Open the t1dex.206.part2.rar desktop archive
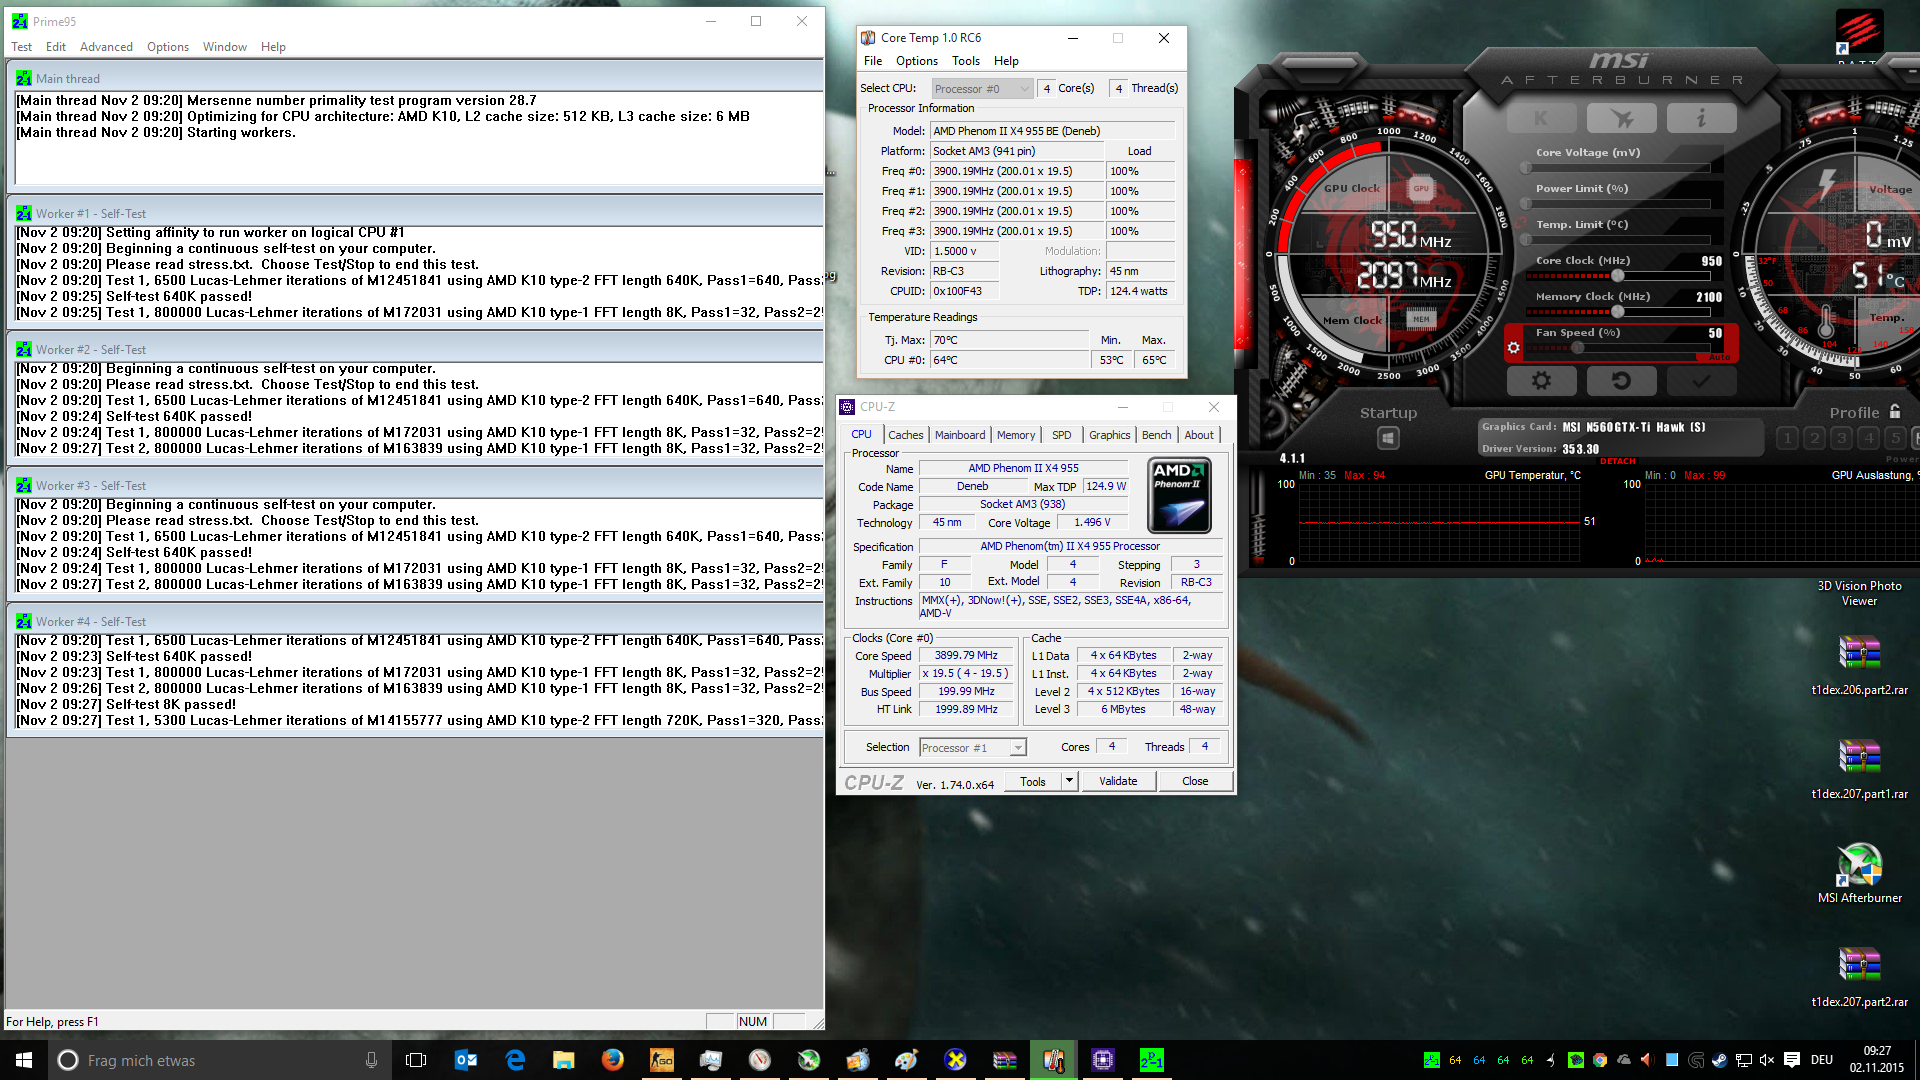The image size is (1920, 1080). click(x=1859, y=665)
